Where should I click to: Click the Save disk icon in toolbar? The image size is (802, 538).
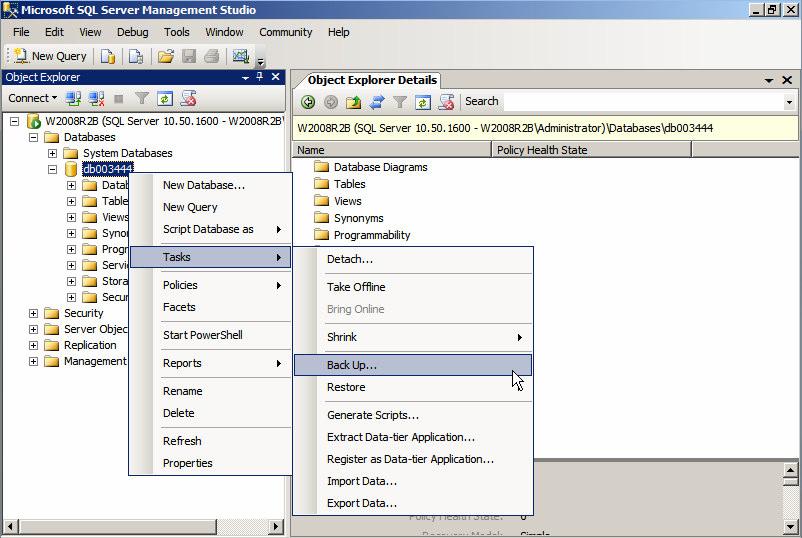tap(189, 56)
